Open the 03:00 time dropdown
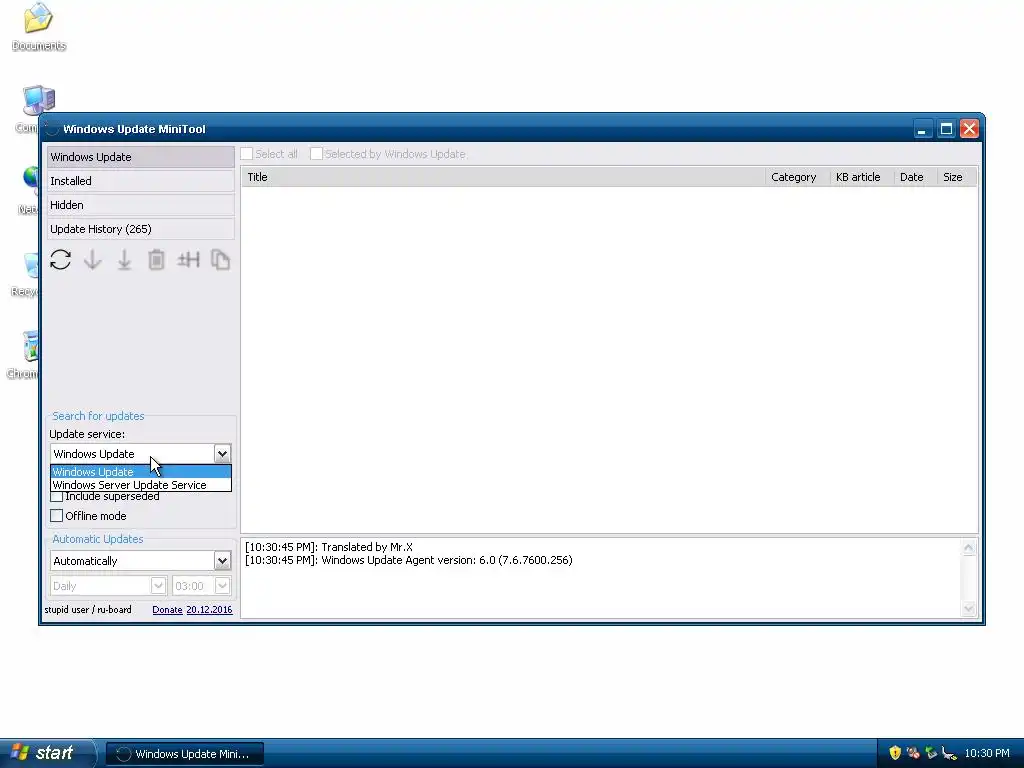 [222, 586]
